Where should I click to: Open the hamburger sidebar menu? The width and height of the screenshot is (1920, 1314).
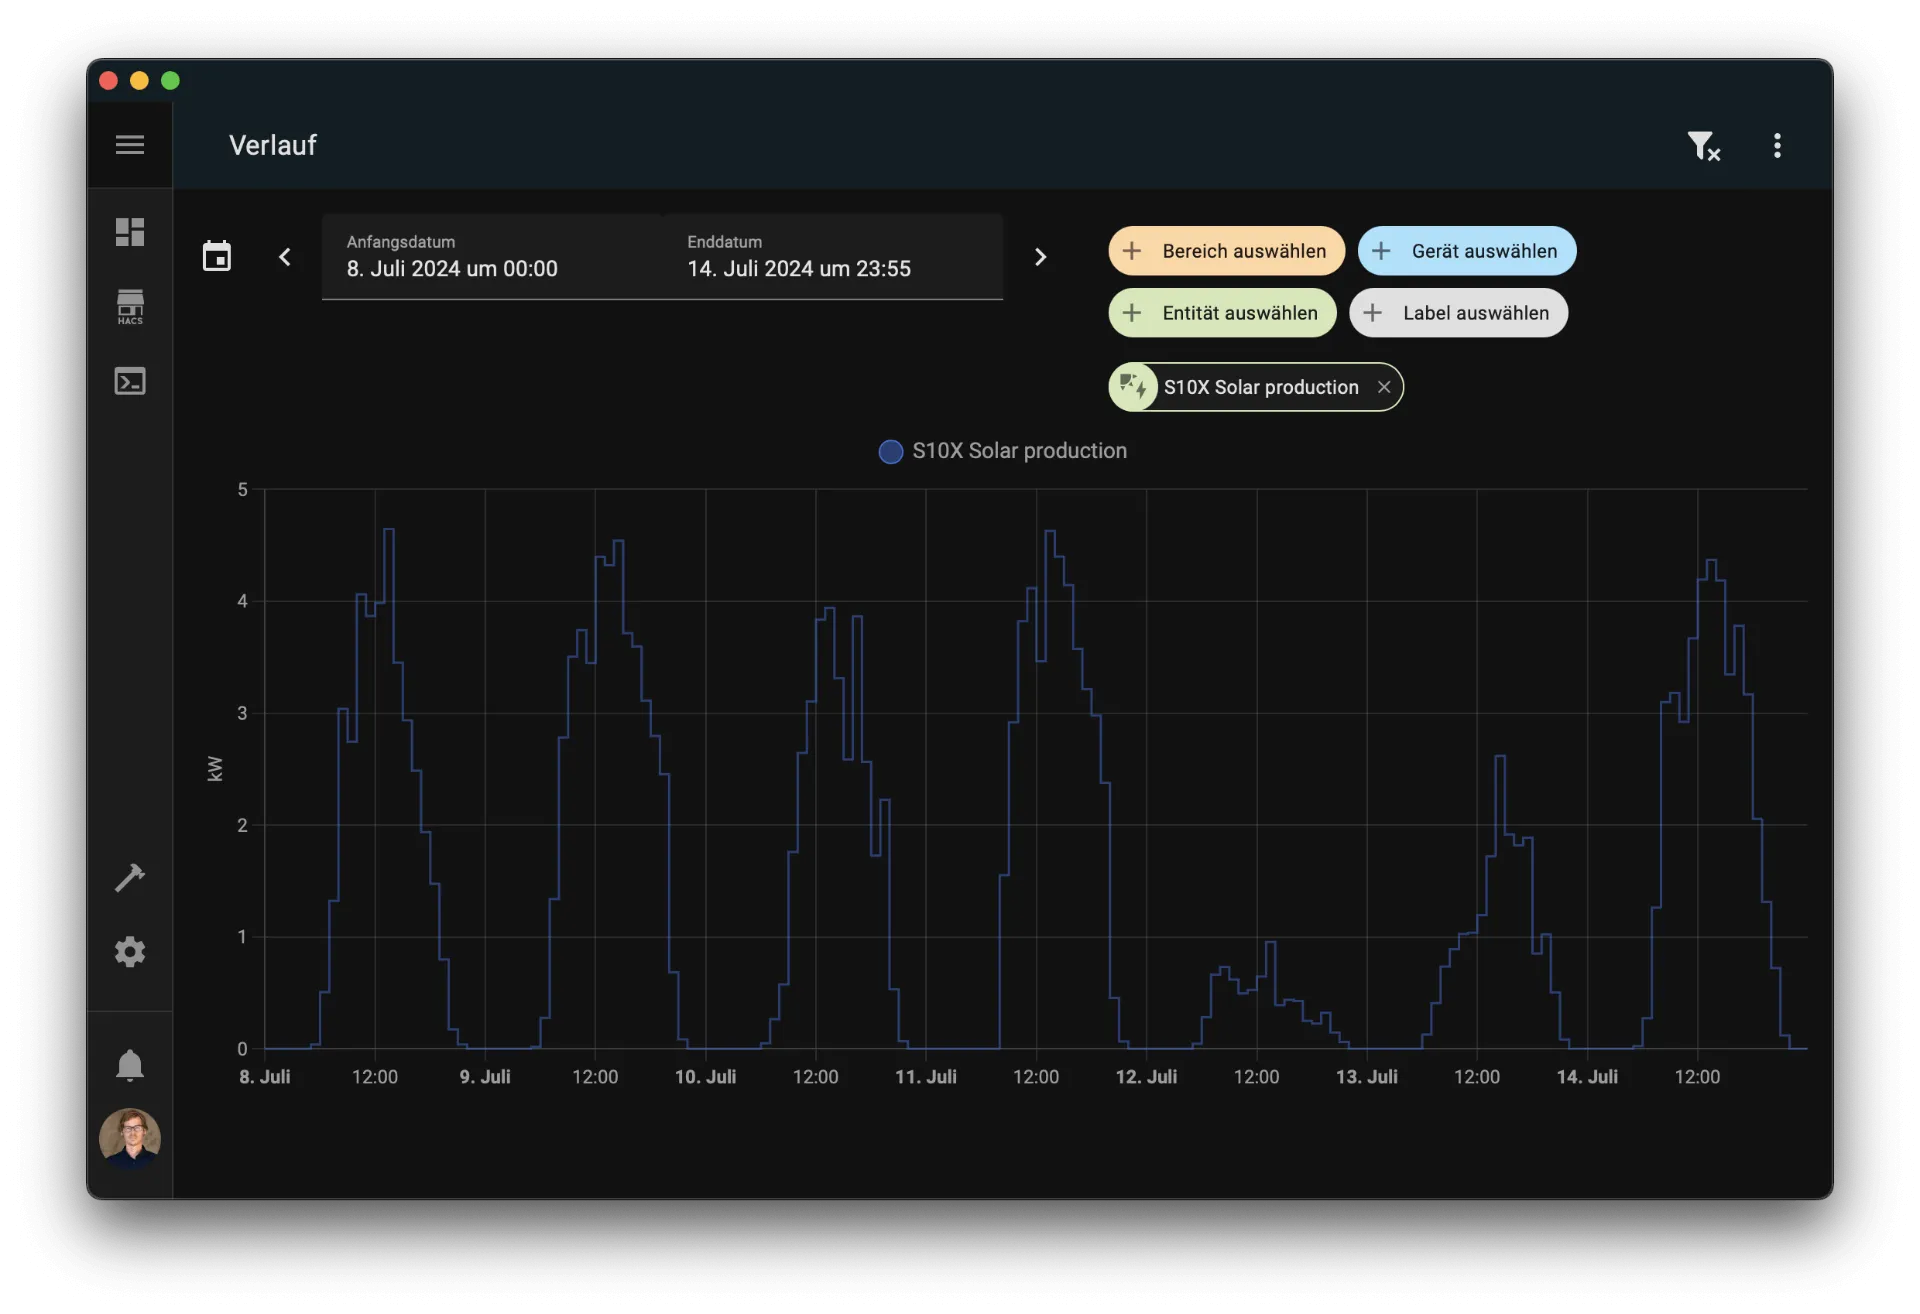pos(130,145)
